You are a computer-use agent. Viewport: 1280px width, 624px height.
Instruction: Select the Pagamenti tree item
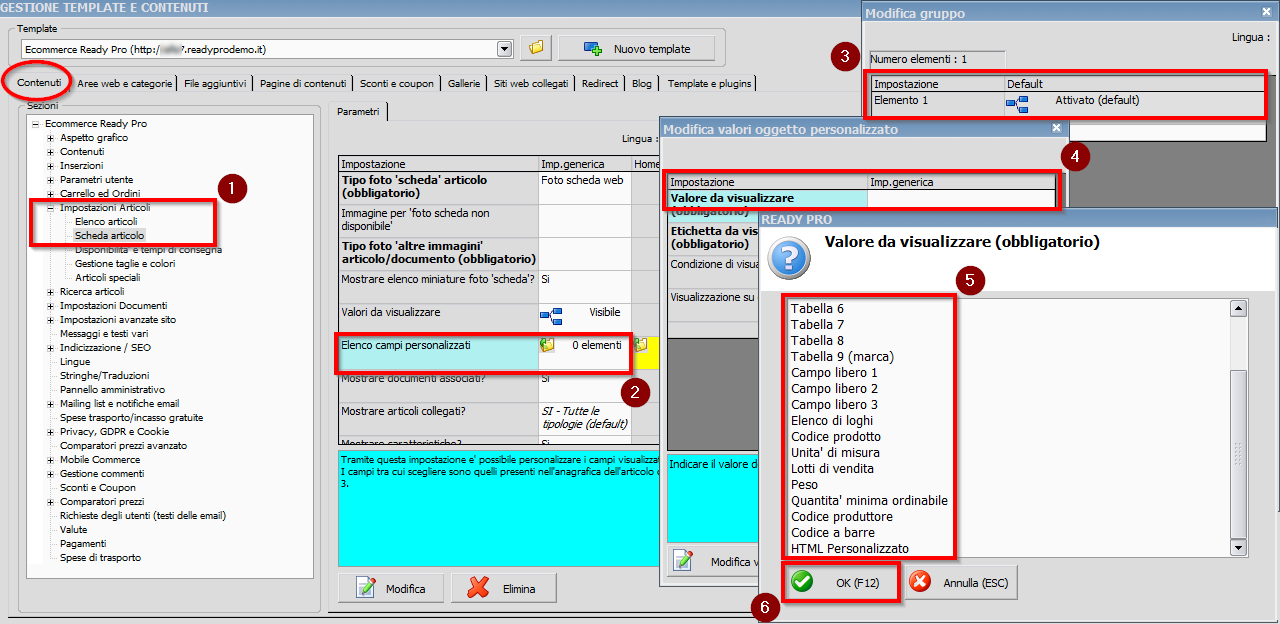tap(83, 544)
